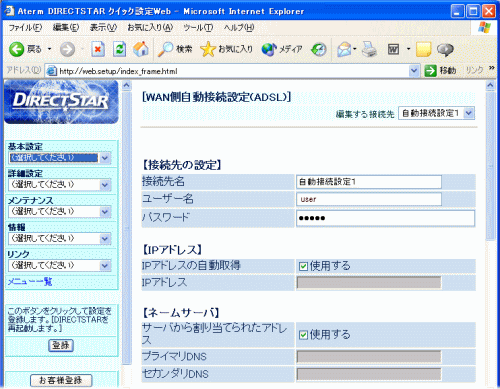This screenshot has width=500, height=389.
Task: Expand the 詳細設定 dropdown
Action: [60, 185]
